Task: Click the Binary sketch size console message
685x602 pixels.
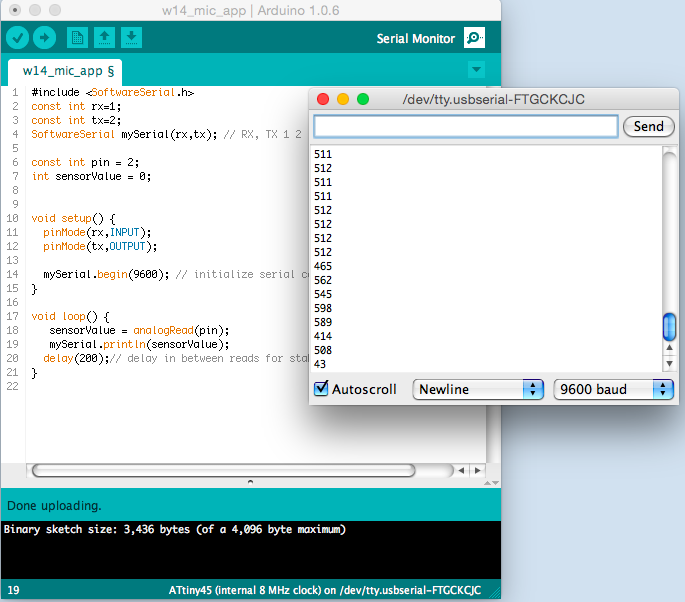Action: coord(175,529)
